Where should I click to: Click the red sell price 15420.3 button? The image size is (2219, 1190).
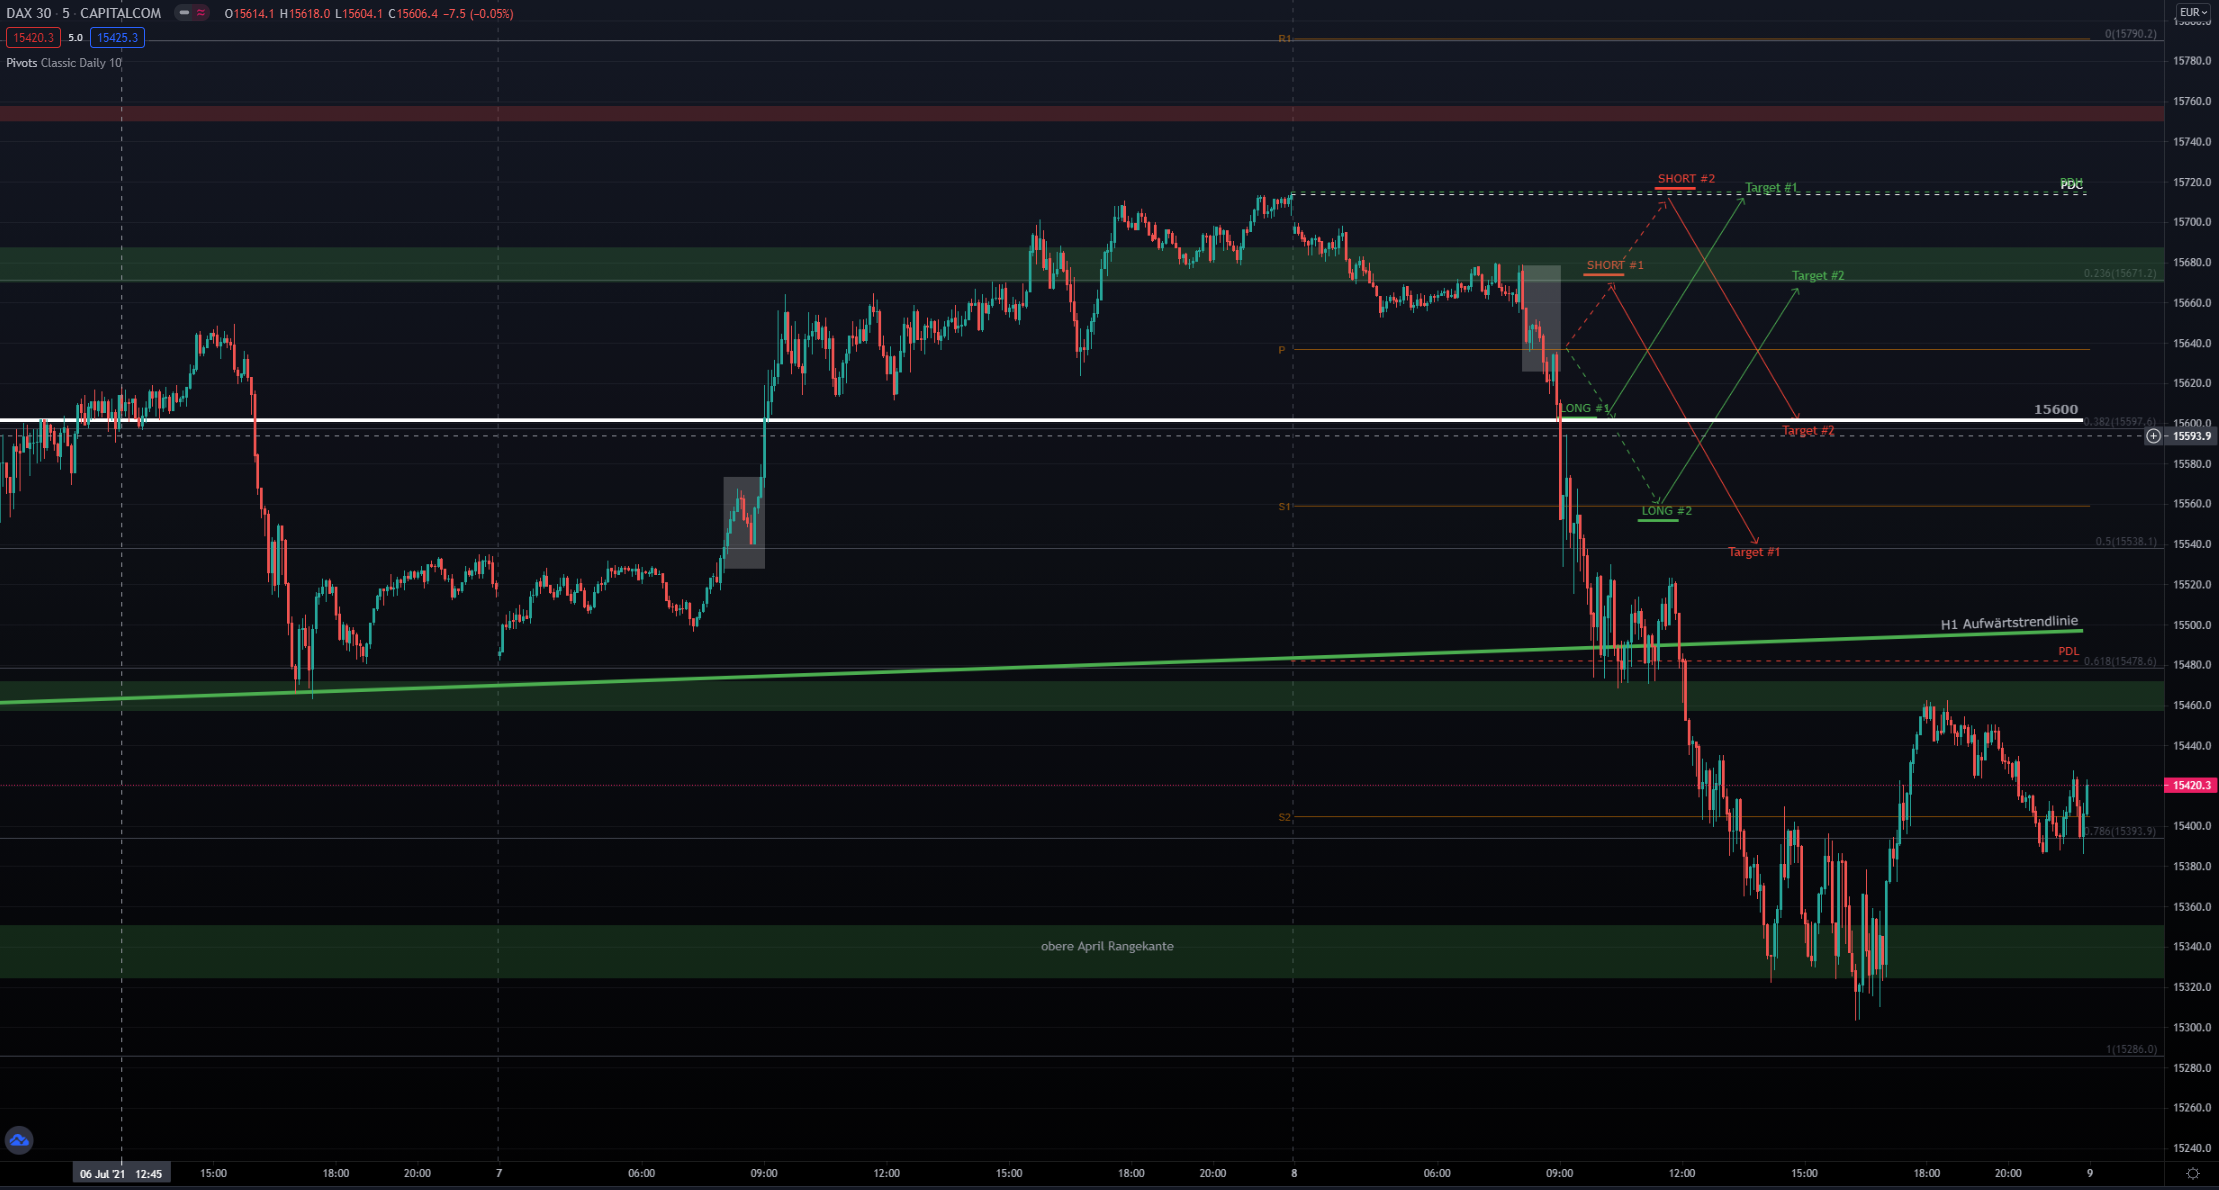33,38
